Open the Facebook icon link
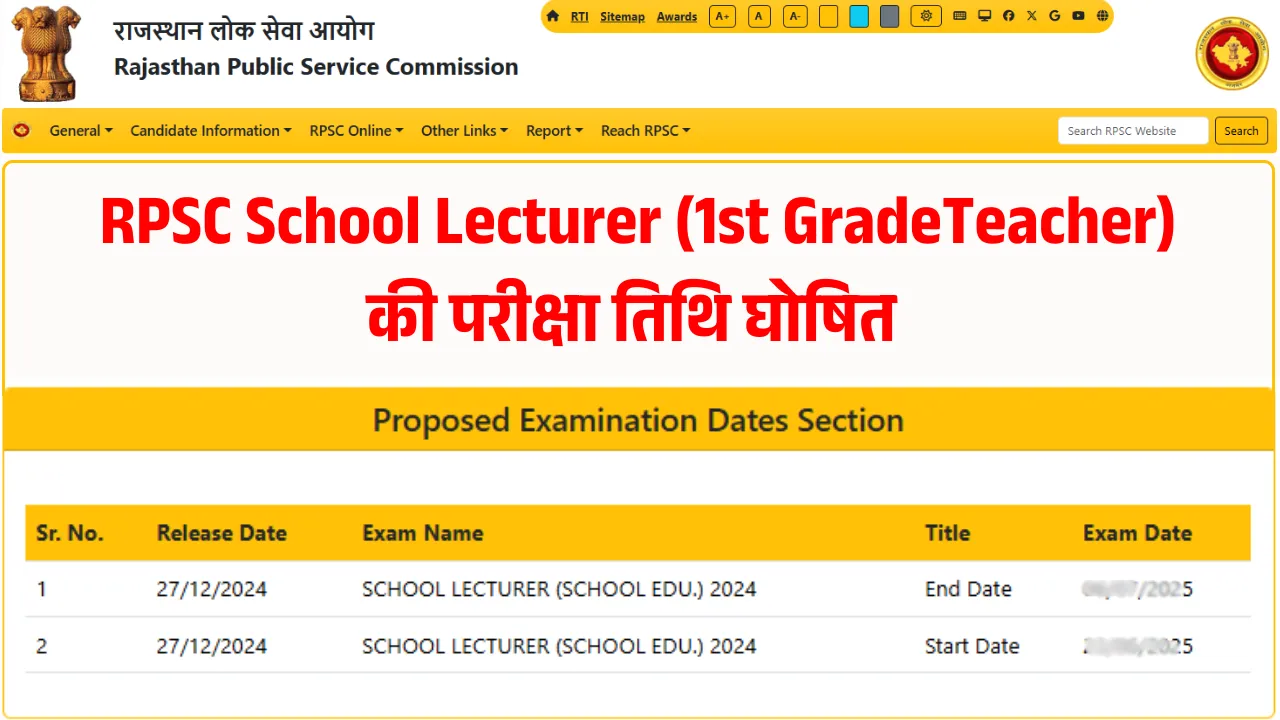 [x=1008, y=16]
